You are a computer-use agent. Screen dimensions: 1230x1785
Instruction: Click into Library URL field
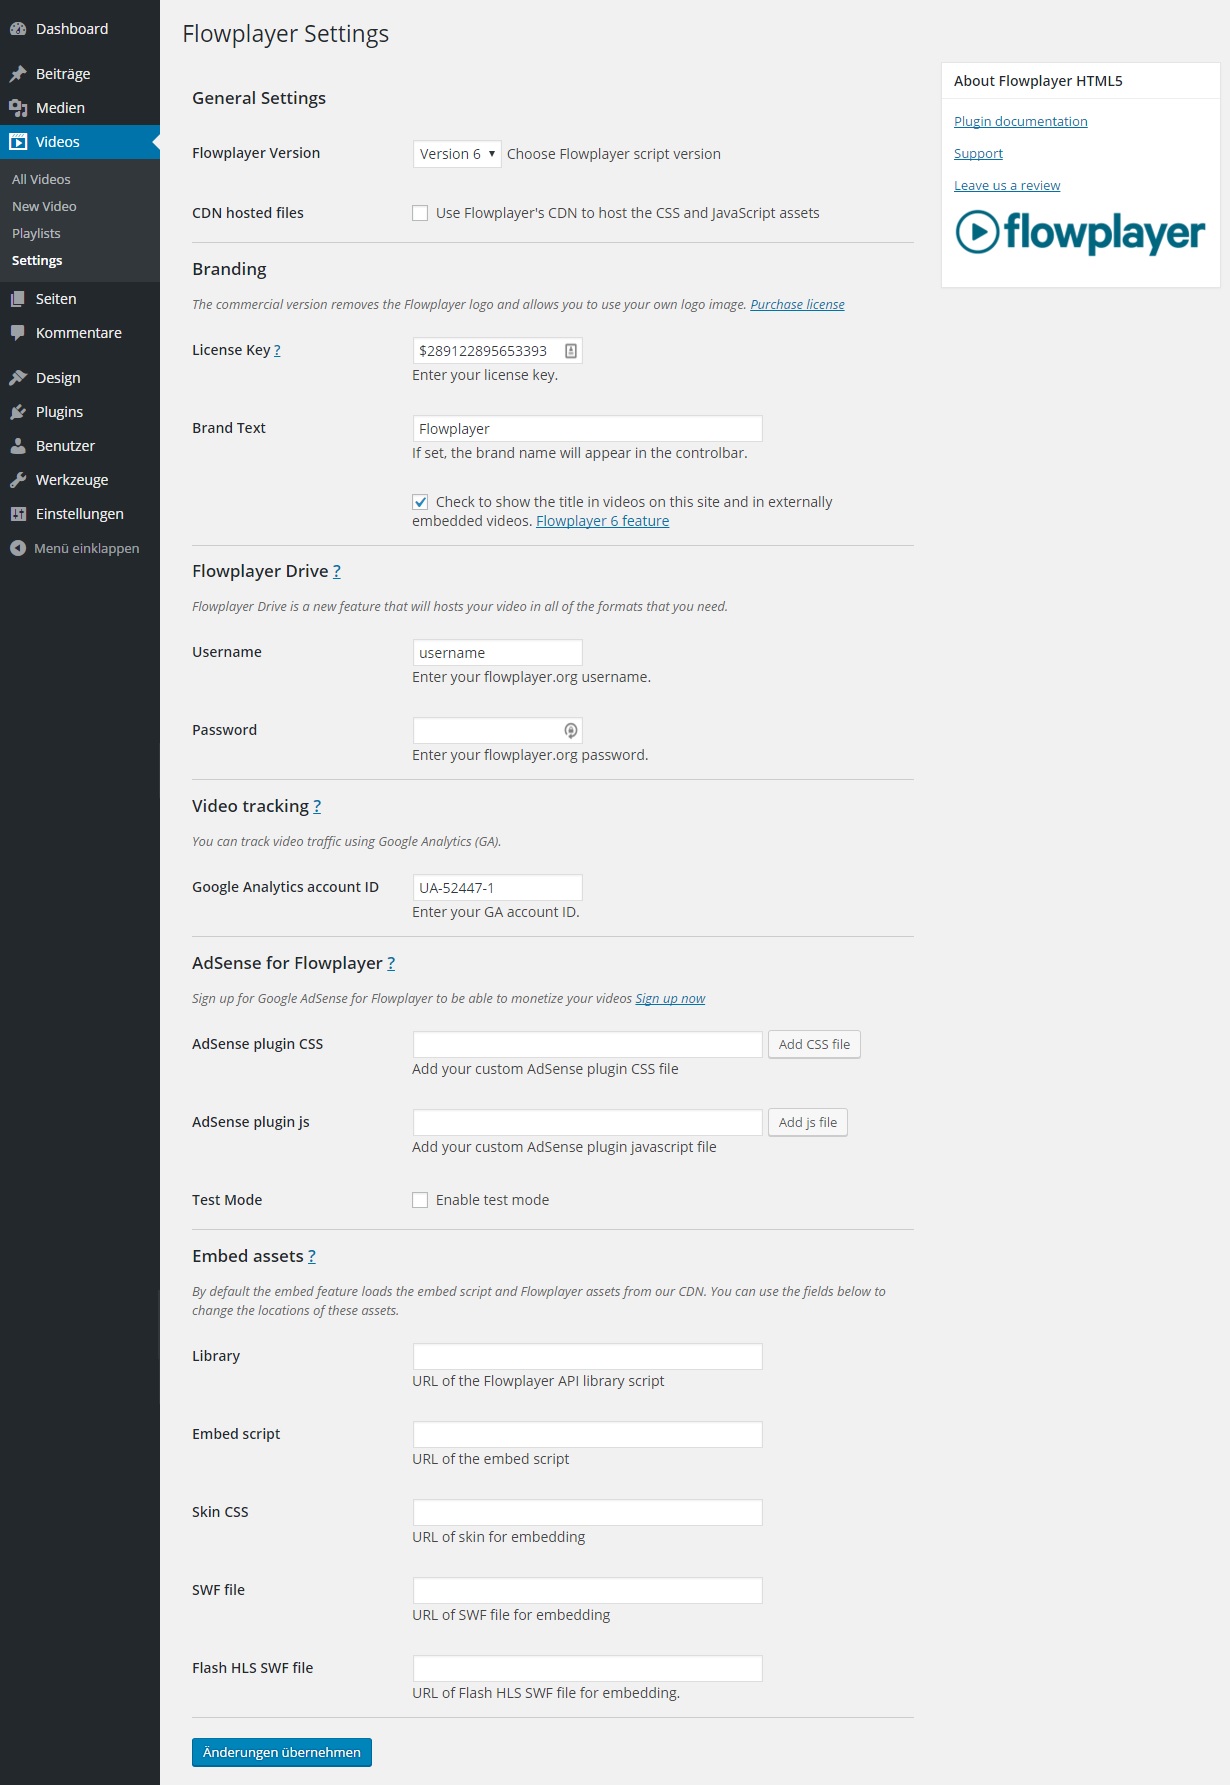pos(587,1357)
